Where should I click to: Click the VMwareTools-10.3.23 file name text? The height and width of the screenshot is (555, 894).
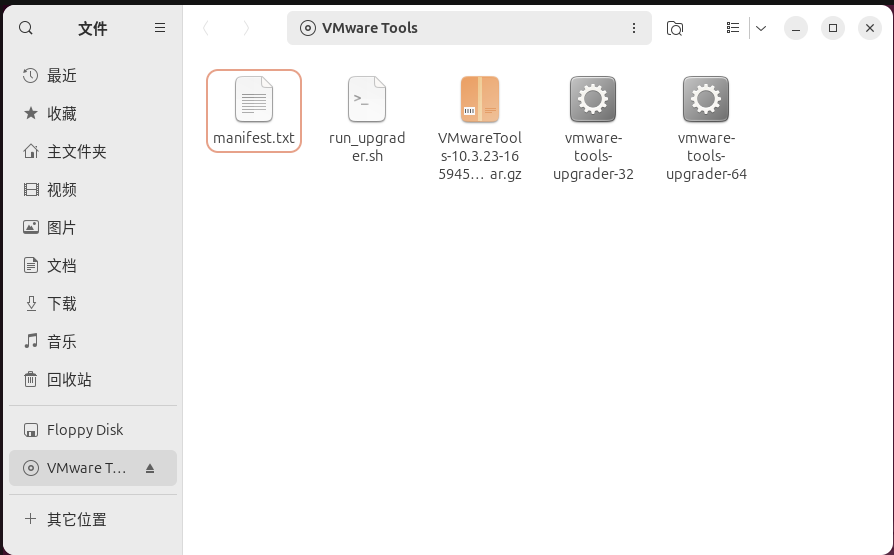coord(480,156)
